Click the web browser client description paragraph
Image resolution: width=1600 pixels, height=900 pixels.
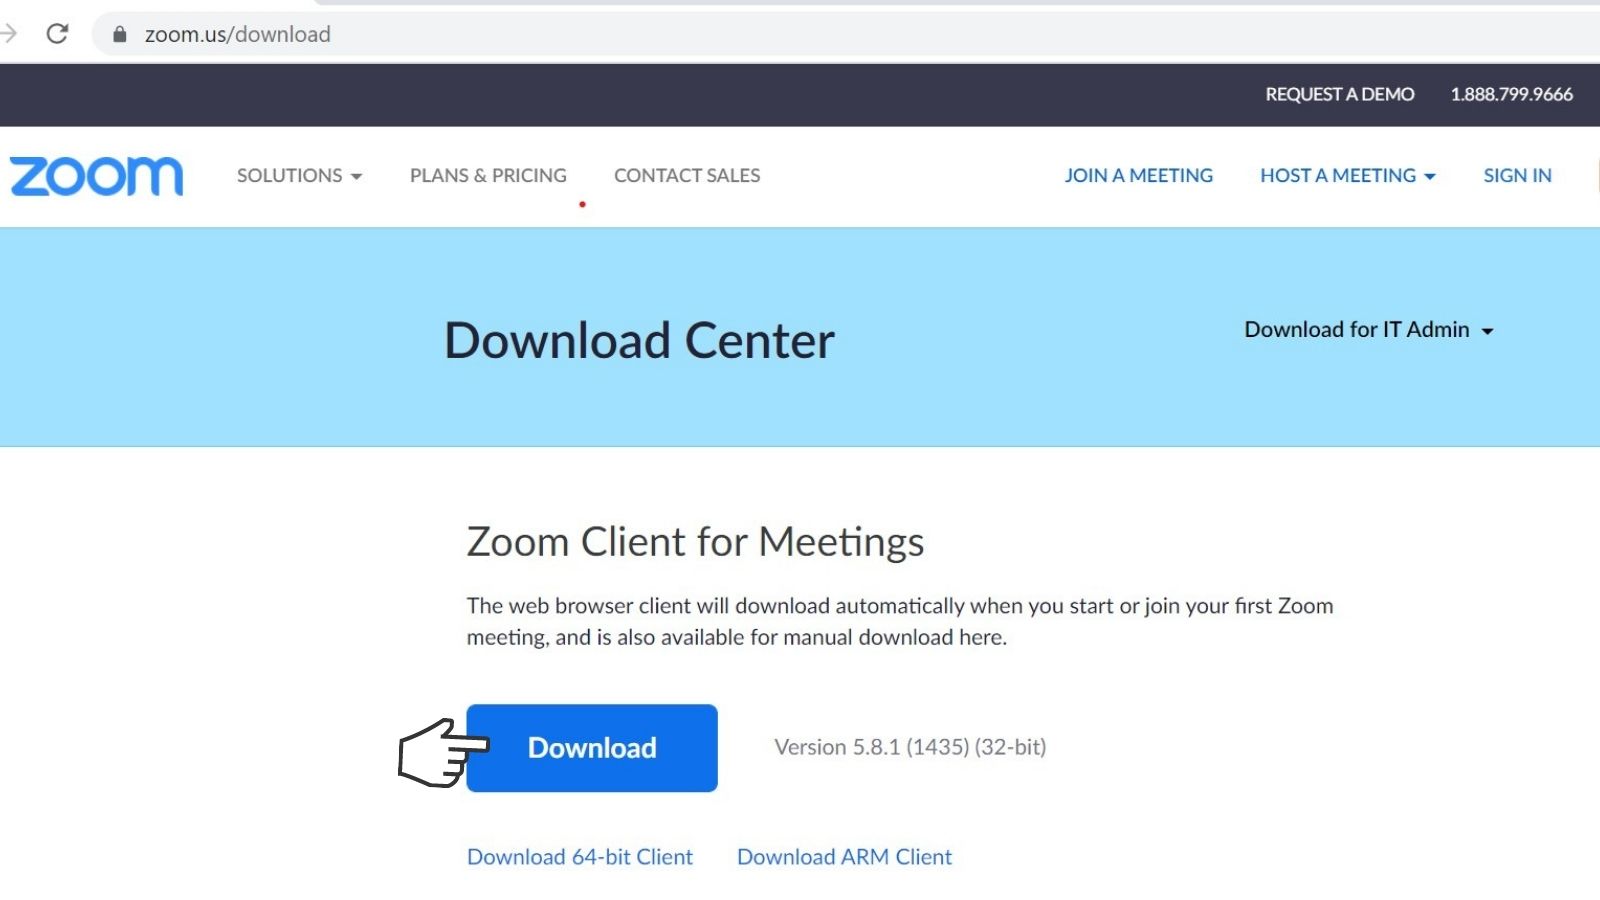[x=900, y=621]
